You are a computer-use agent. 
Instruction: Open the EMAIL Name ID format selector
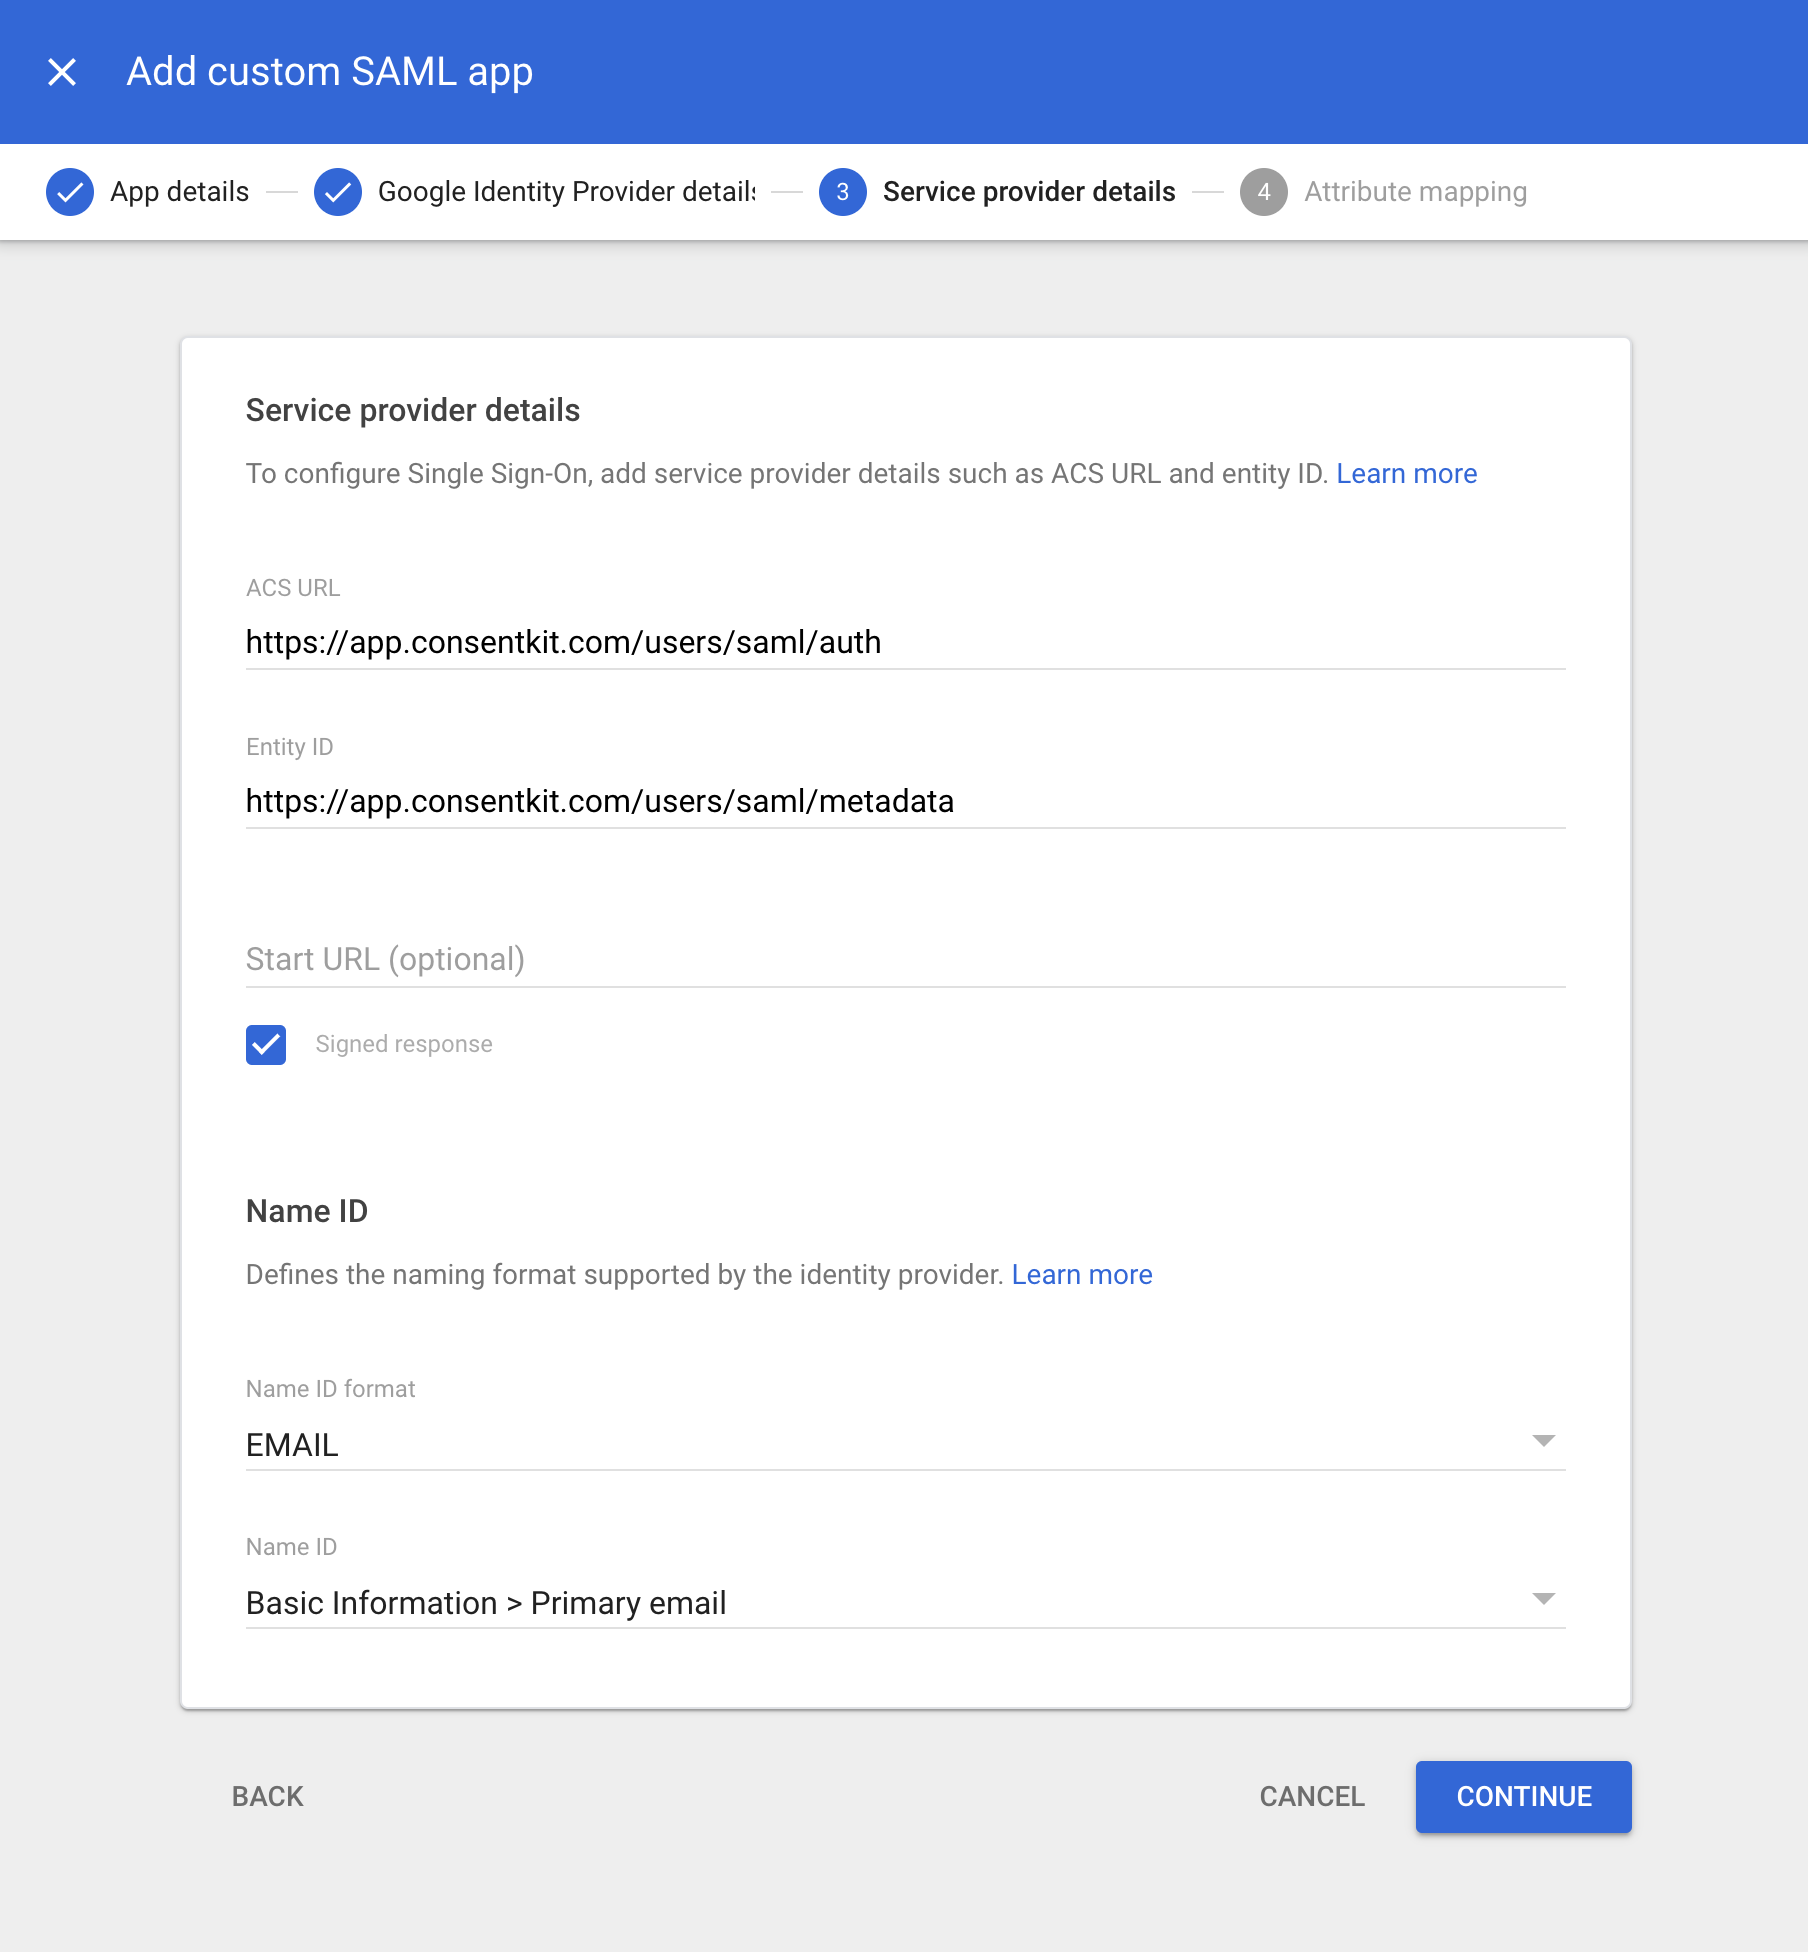[x=900, y=1443]
